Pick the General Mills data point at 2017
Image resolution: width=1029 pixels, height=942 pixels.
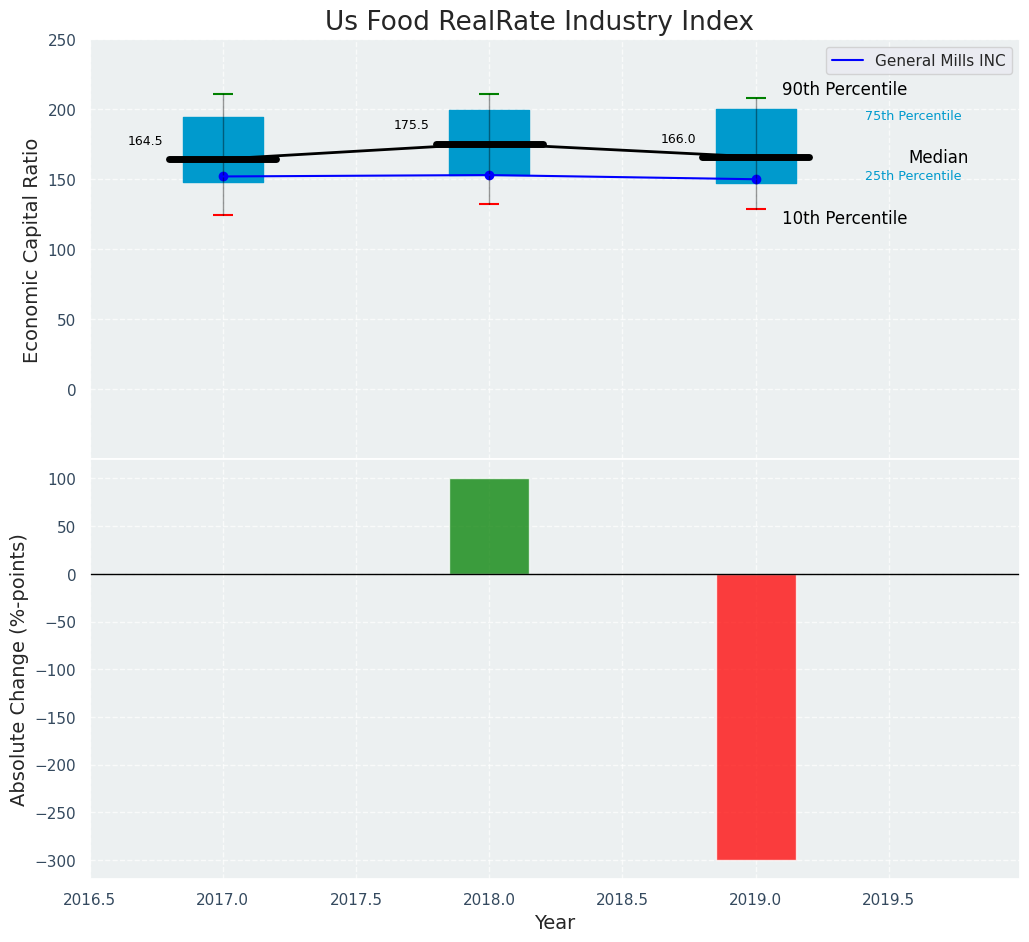[x=223, y=176]
